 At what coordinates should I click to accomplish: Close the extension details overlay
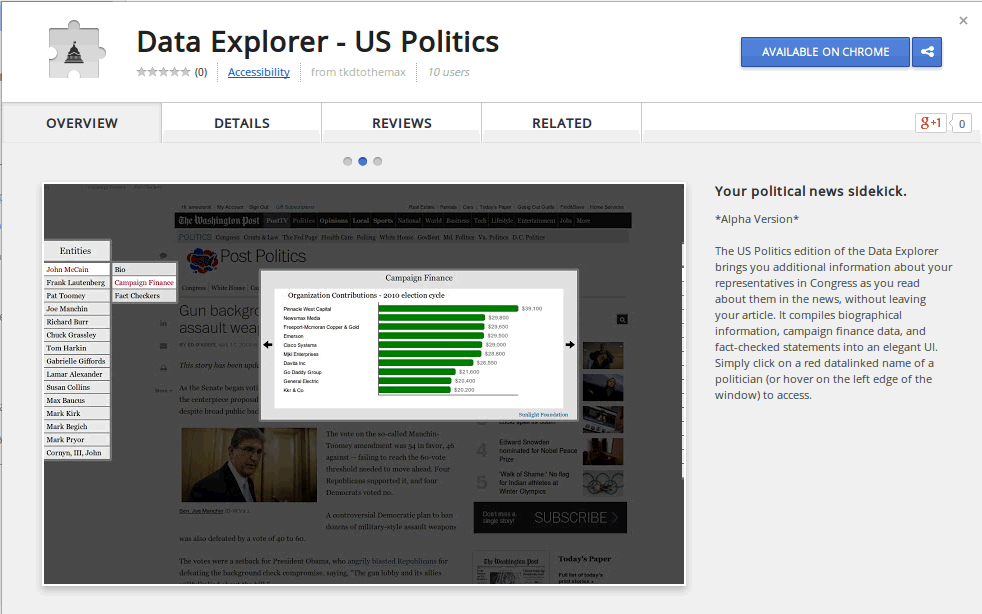point(963,21)
